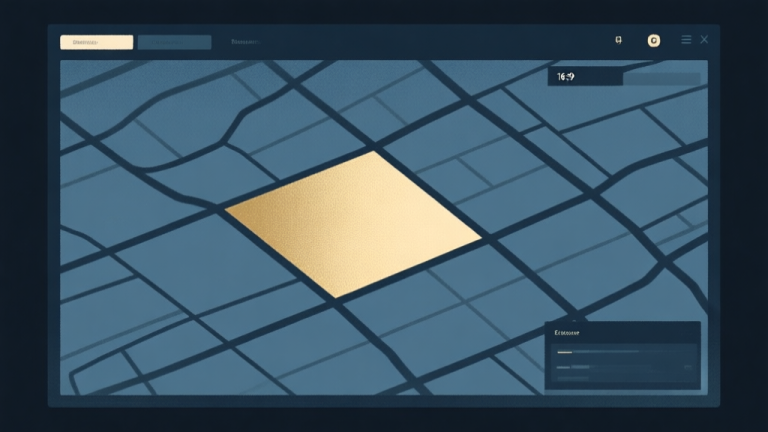Click the small bookmark icon in header
This screenshot has height=432, width=768.
(x=619, y=40)
